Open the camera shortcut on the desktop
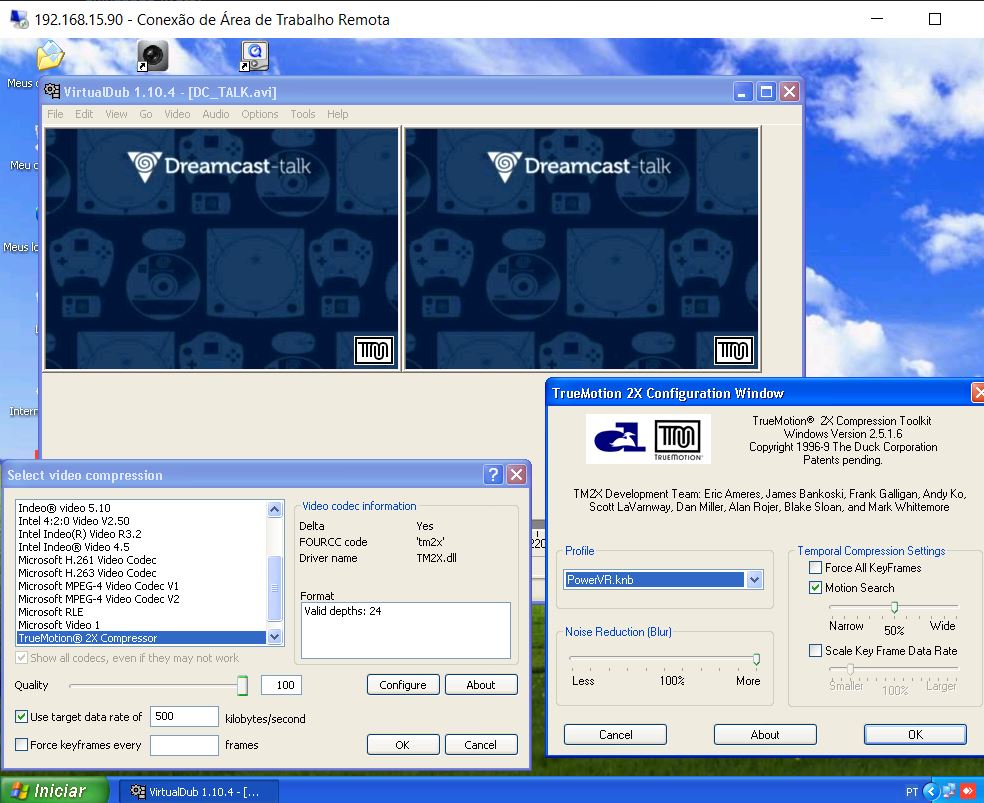This screenshot has width=984, height=803. (x=152, y=56)
